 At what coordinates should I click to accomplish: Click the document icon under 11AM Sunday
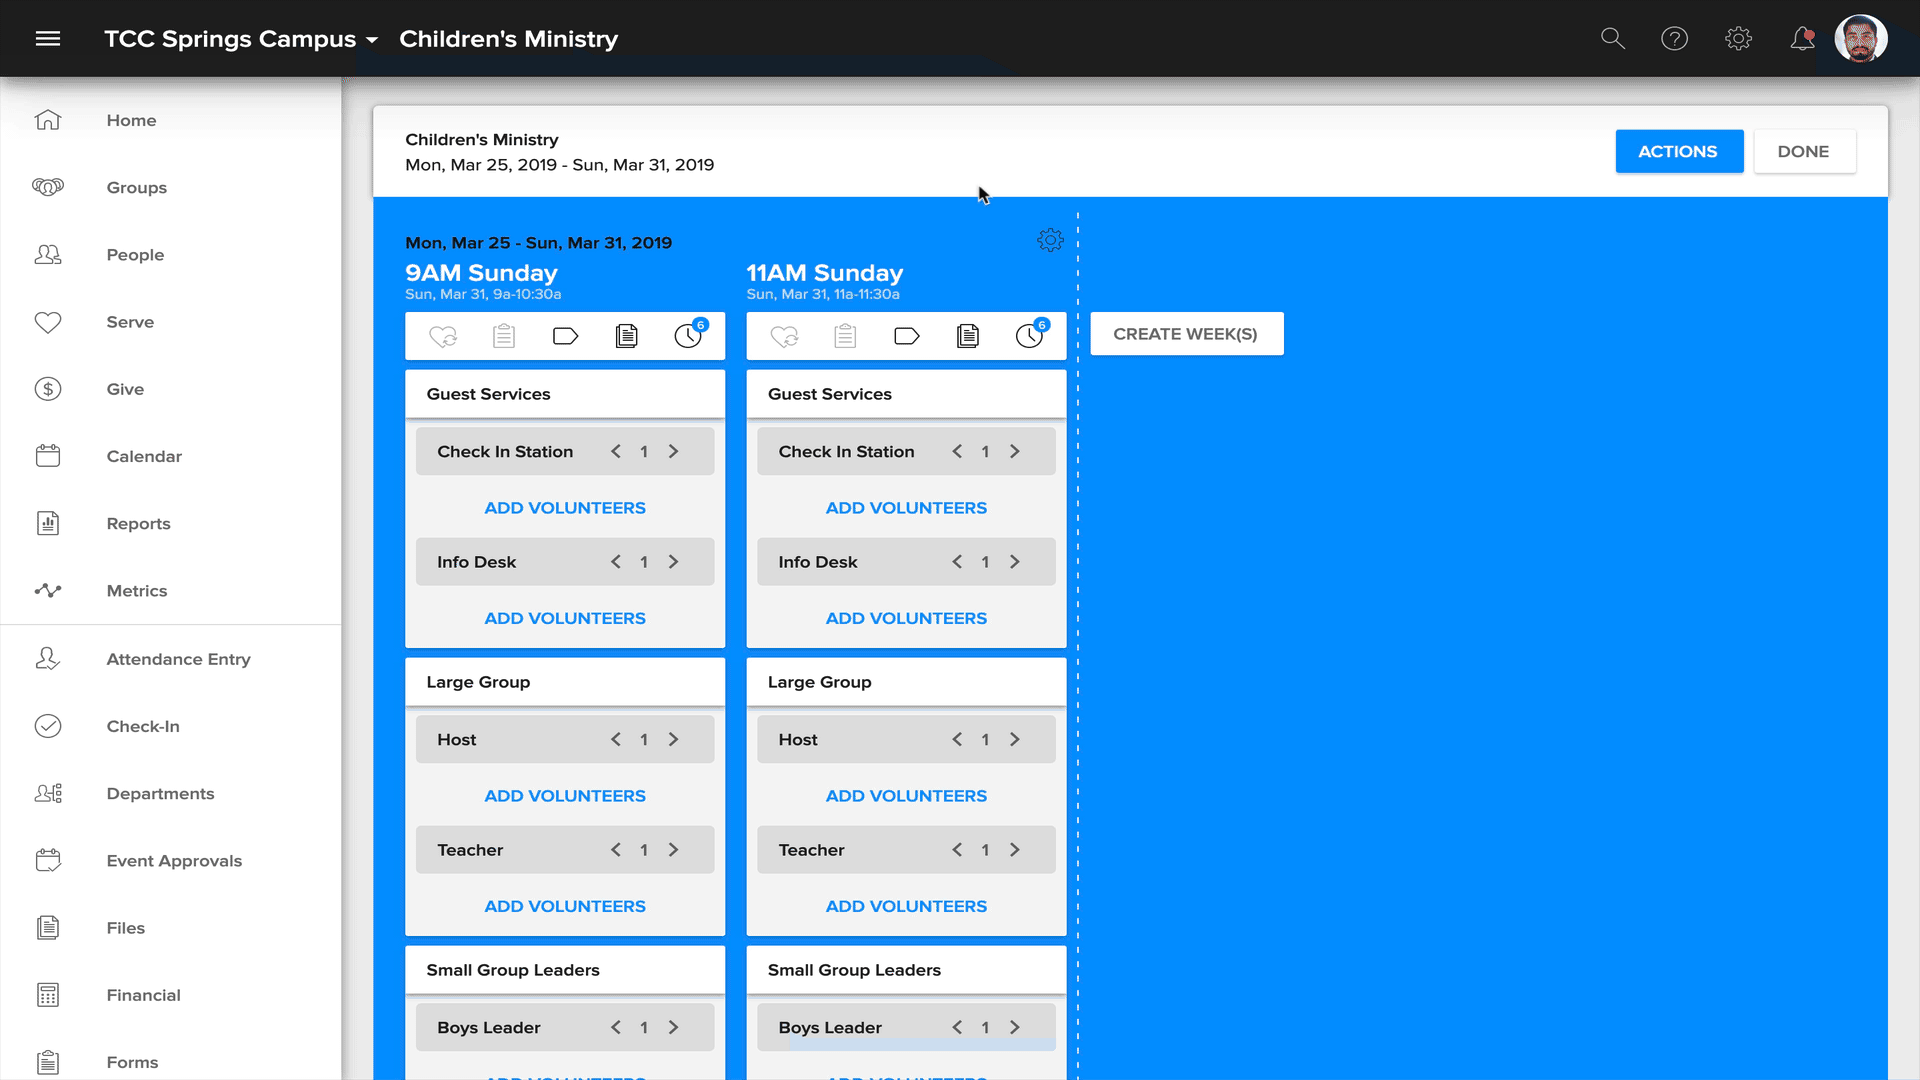(x=967, y=336)
